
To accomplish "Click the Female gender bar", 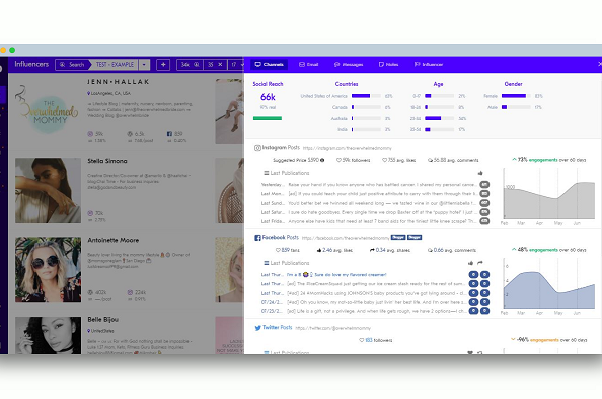I will click(516, 96).
